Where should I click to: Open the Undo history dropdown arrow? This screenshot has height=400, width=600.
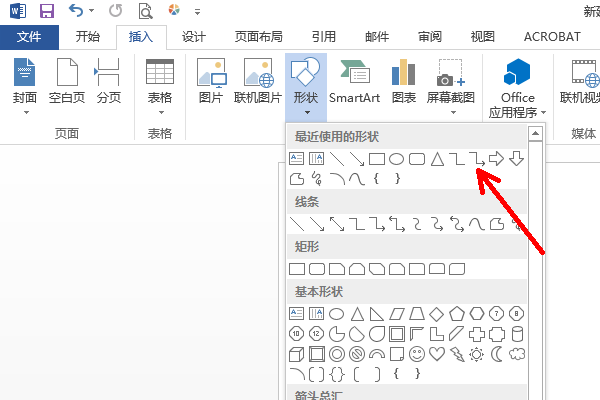(x=91, y=11)
